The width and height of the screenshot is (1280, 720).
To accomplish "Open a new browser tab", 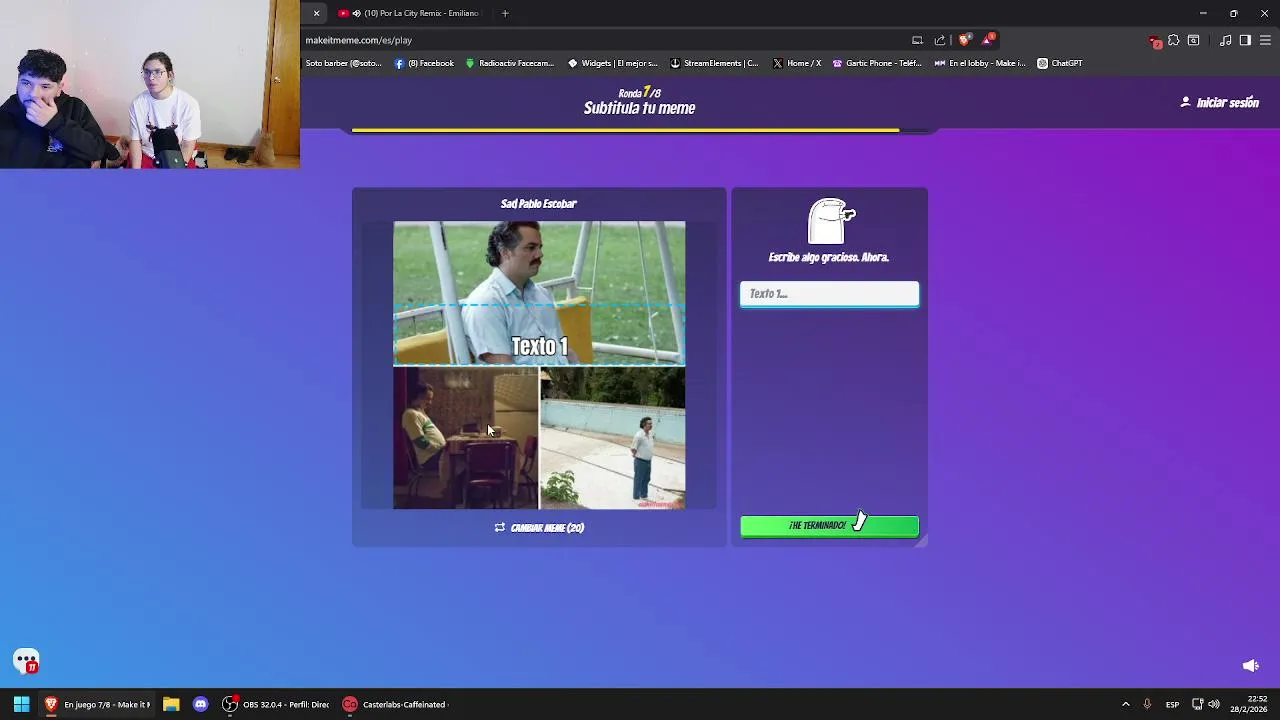I will pyautogui.click(x=505, y=13).
